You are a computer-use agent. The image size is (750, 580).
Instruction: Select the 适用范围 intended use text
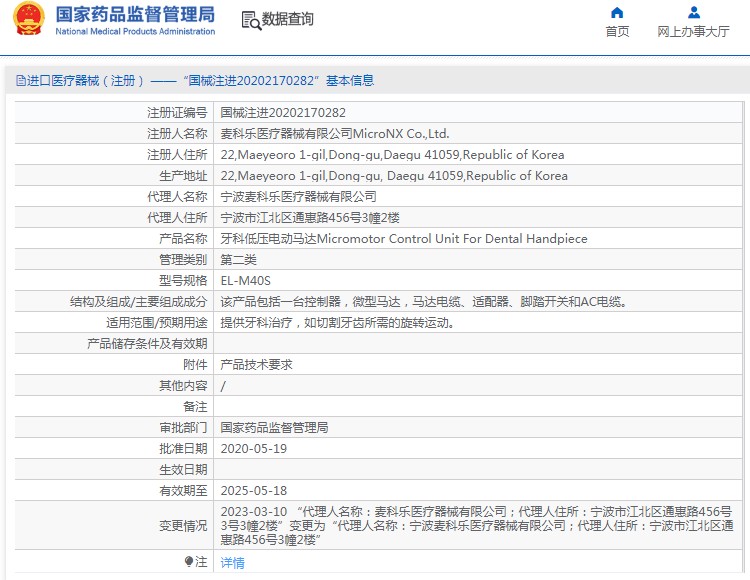337,323
